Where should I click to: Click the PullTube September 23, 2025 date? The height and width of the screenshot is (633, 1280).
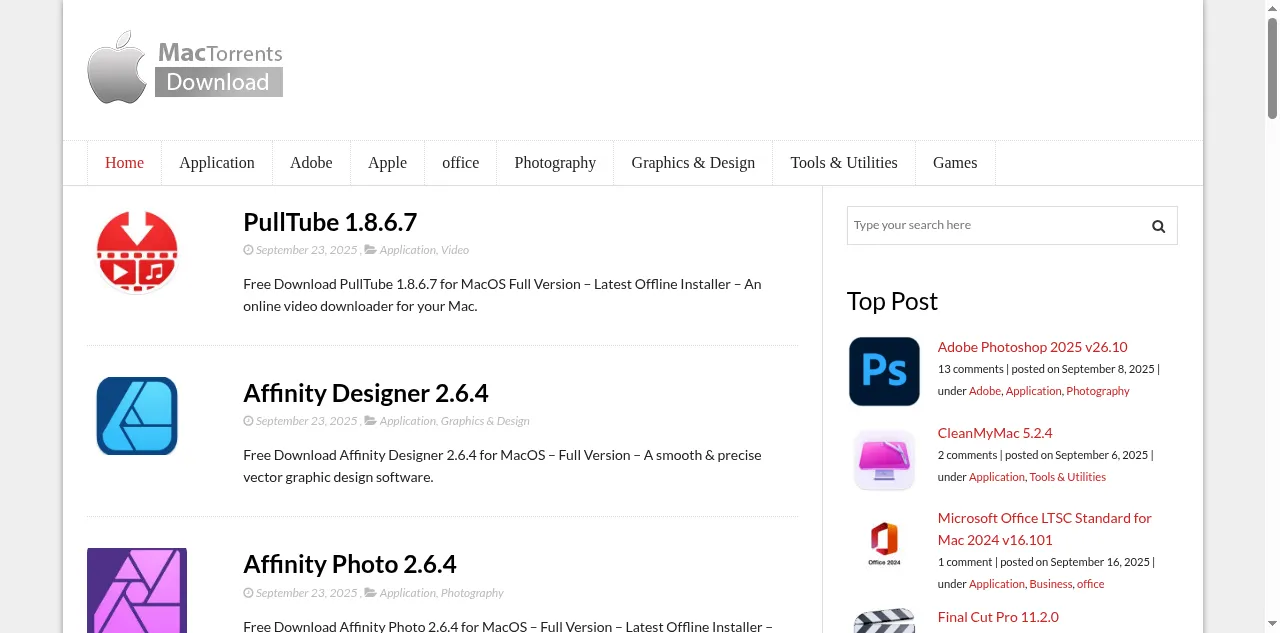tap(306, 250)
